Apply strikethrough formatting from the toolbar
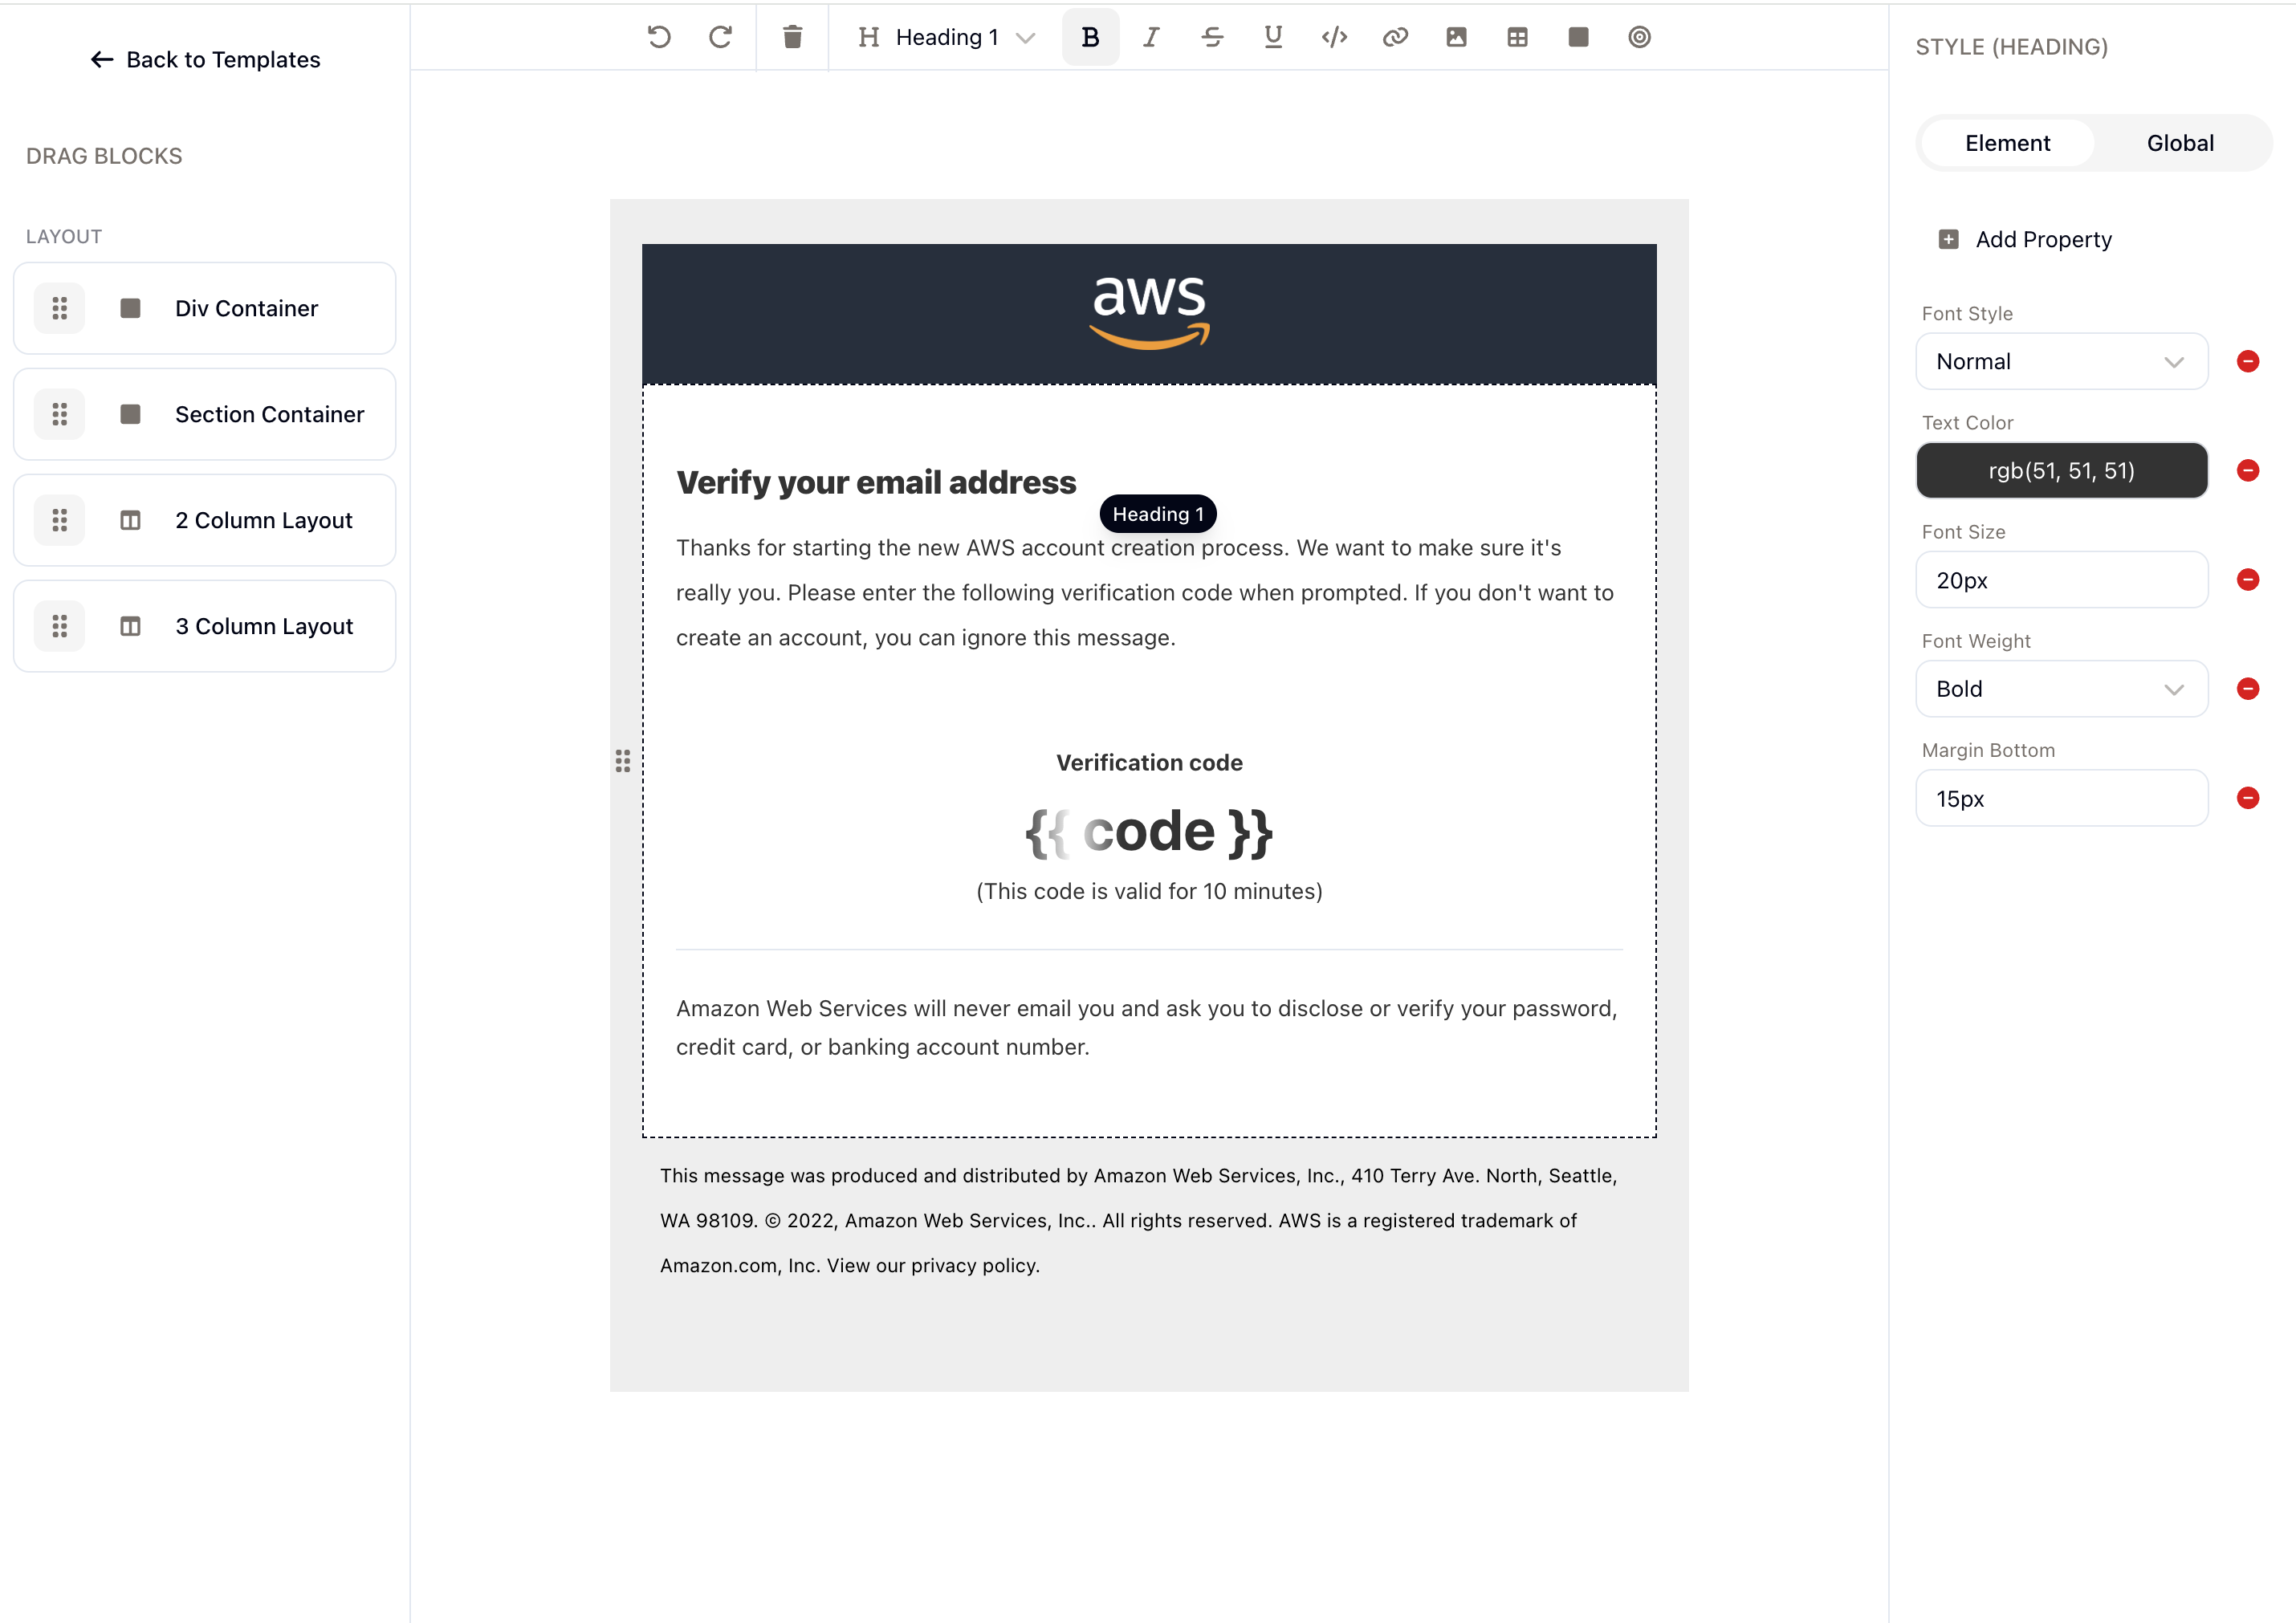Viewport: 2296px width, 1623px height. tap(1212, 37)
